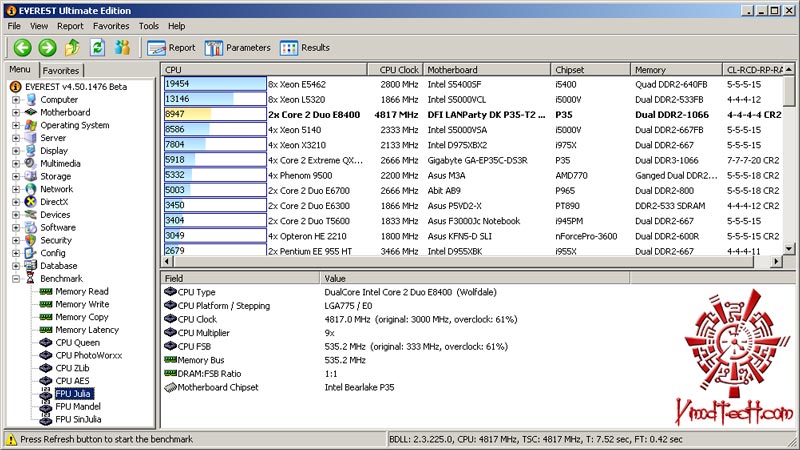
Task: Go up one level with the up arrow icon
Action: pyautogui.click(x=72, y=47)
